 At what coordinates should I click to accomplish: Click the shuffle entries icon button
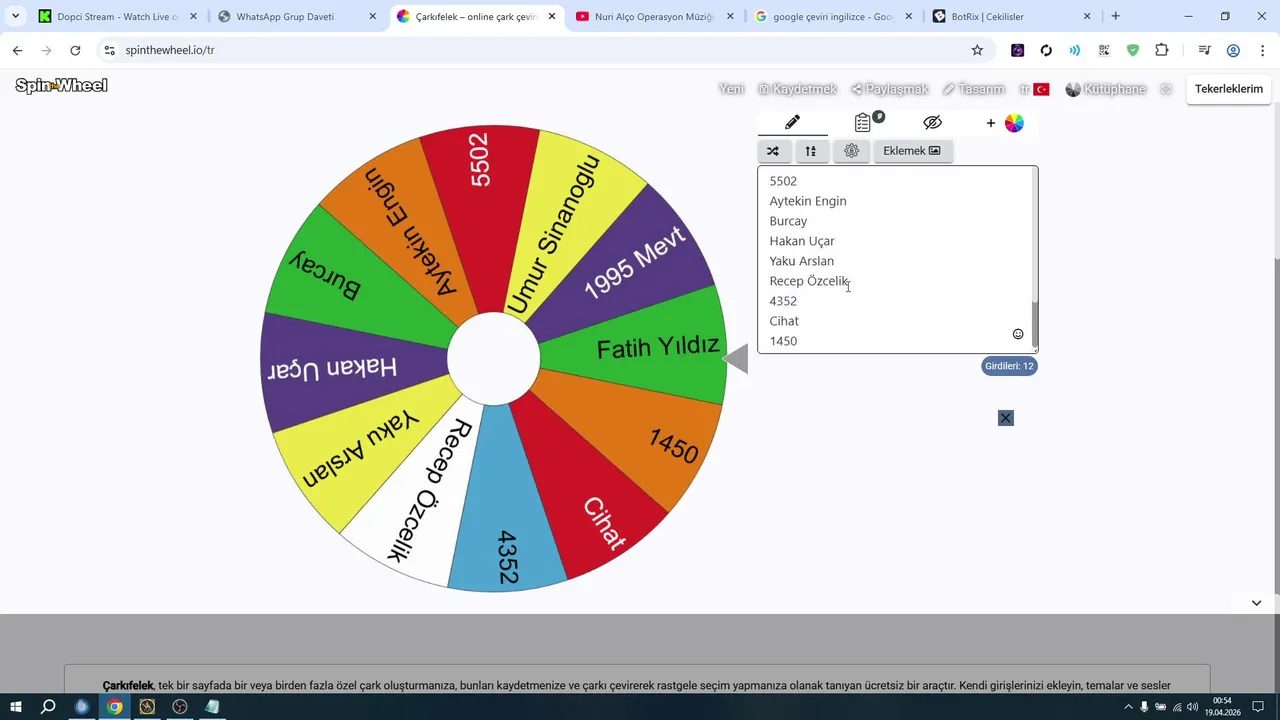pyautogui.click(x=773, y=151)
